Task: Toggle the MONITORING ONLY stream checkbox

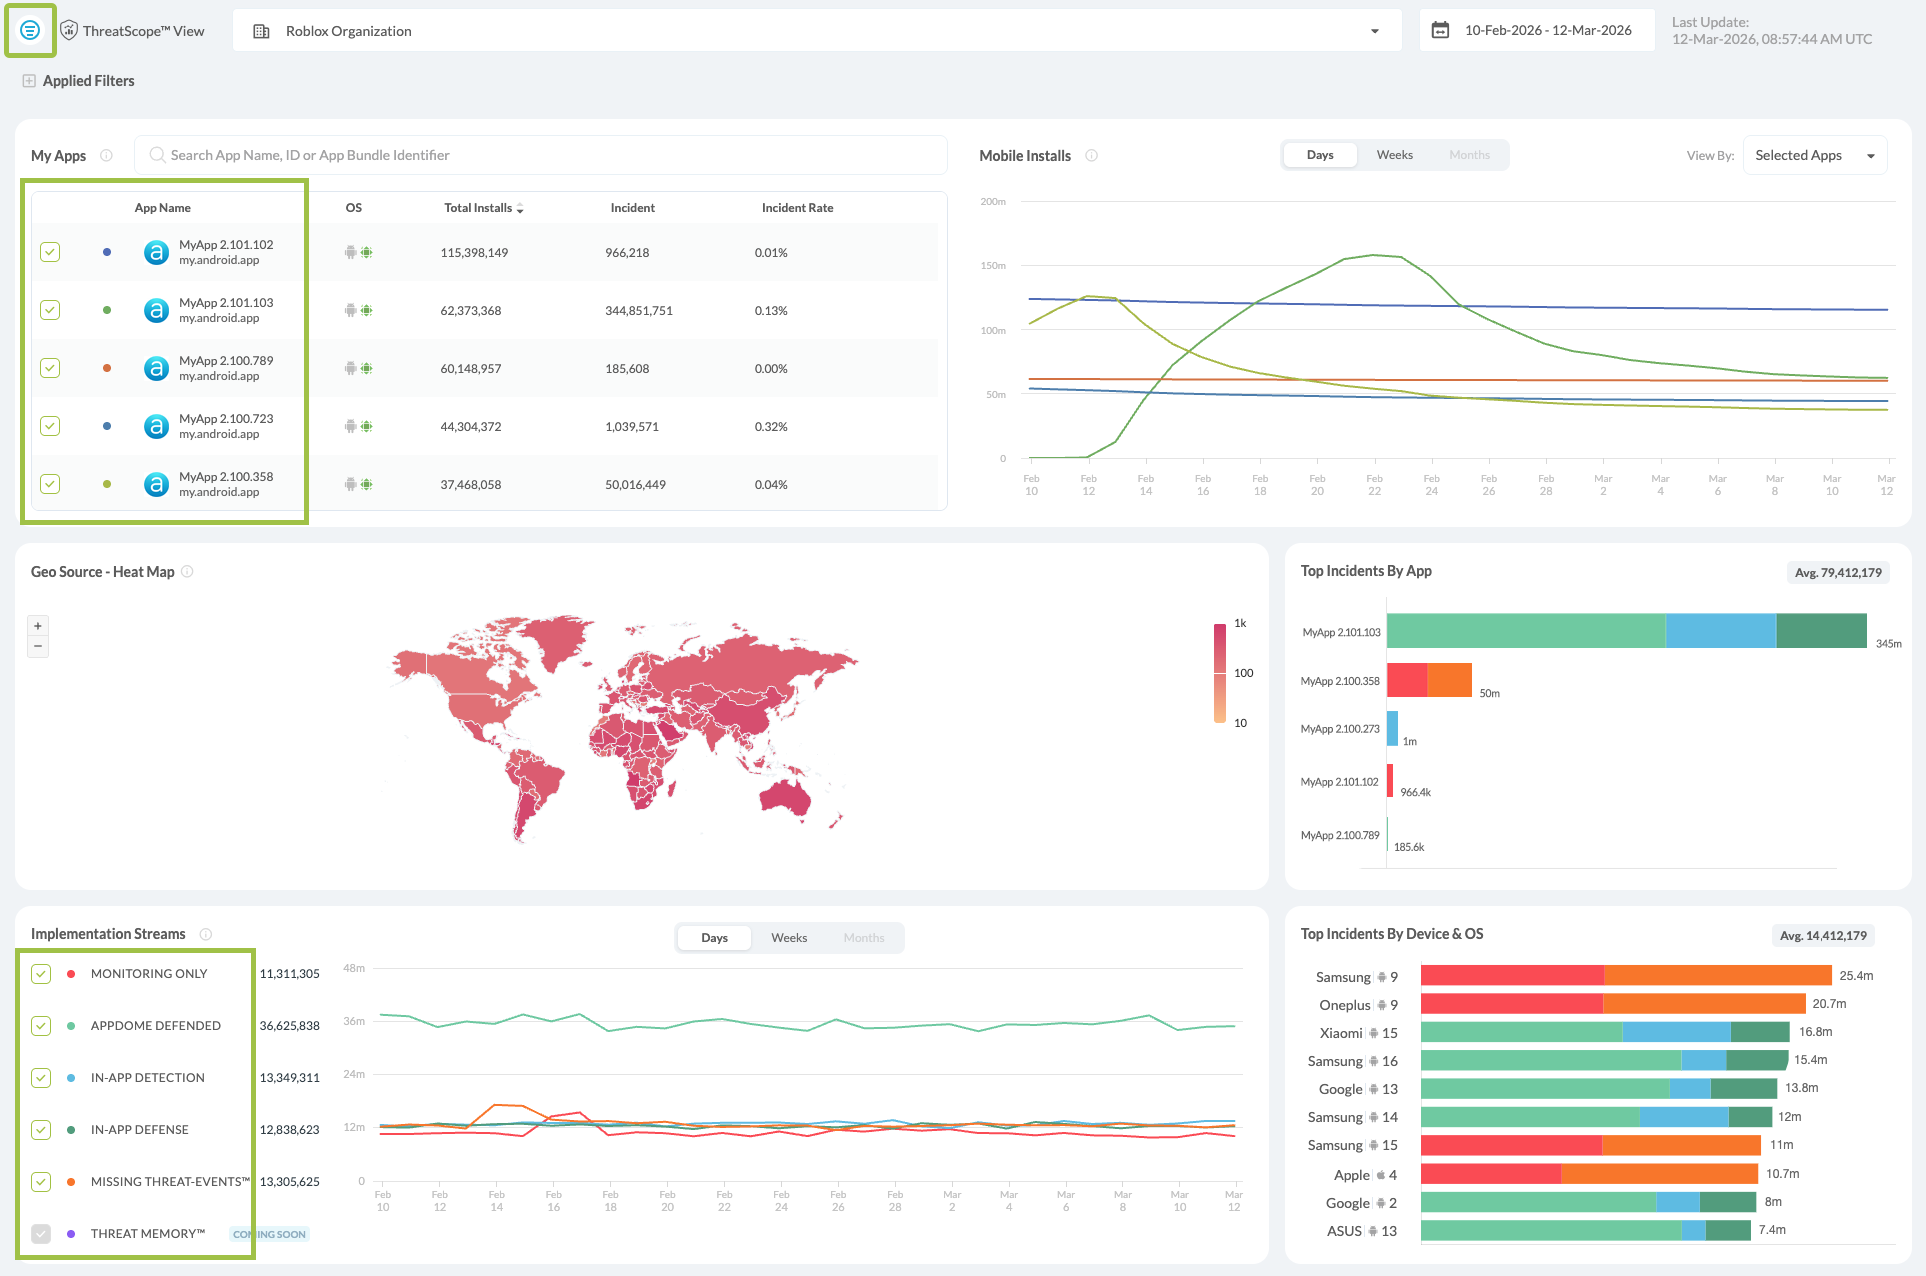Action: tap(41, 974)
